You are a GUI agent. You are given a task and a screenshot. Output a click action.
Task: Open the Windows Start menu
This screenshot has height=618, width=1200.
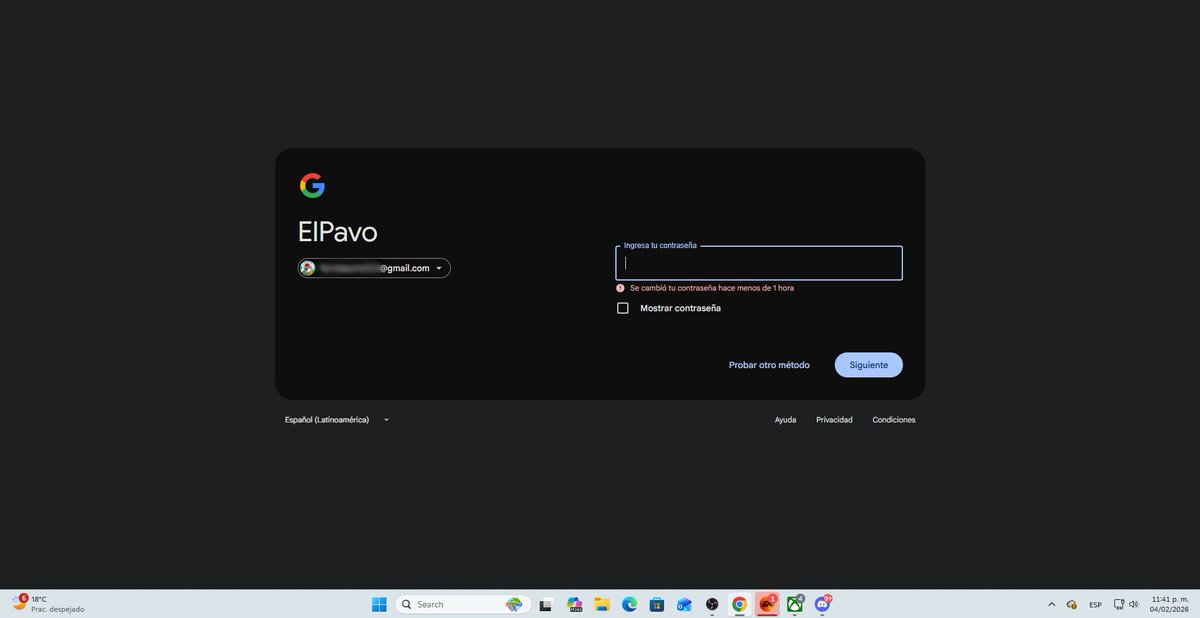pos(378,604)
